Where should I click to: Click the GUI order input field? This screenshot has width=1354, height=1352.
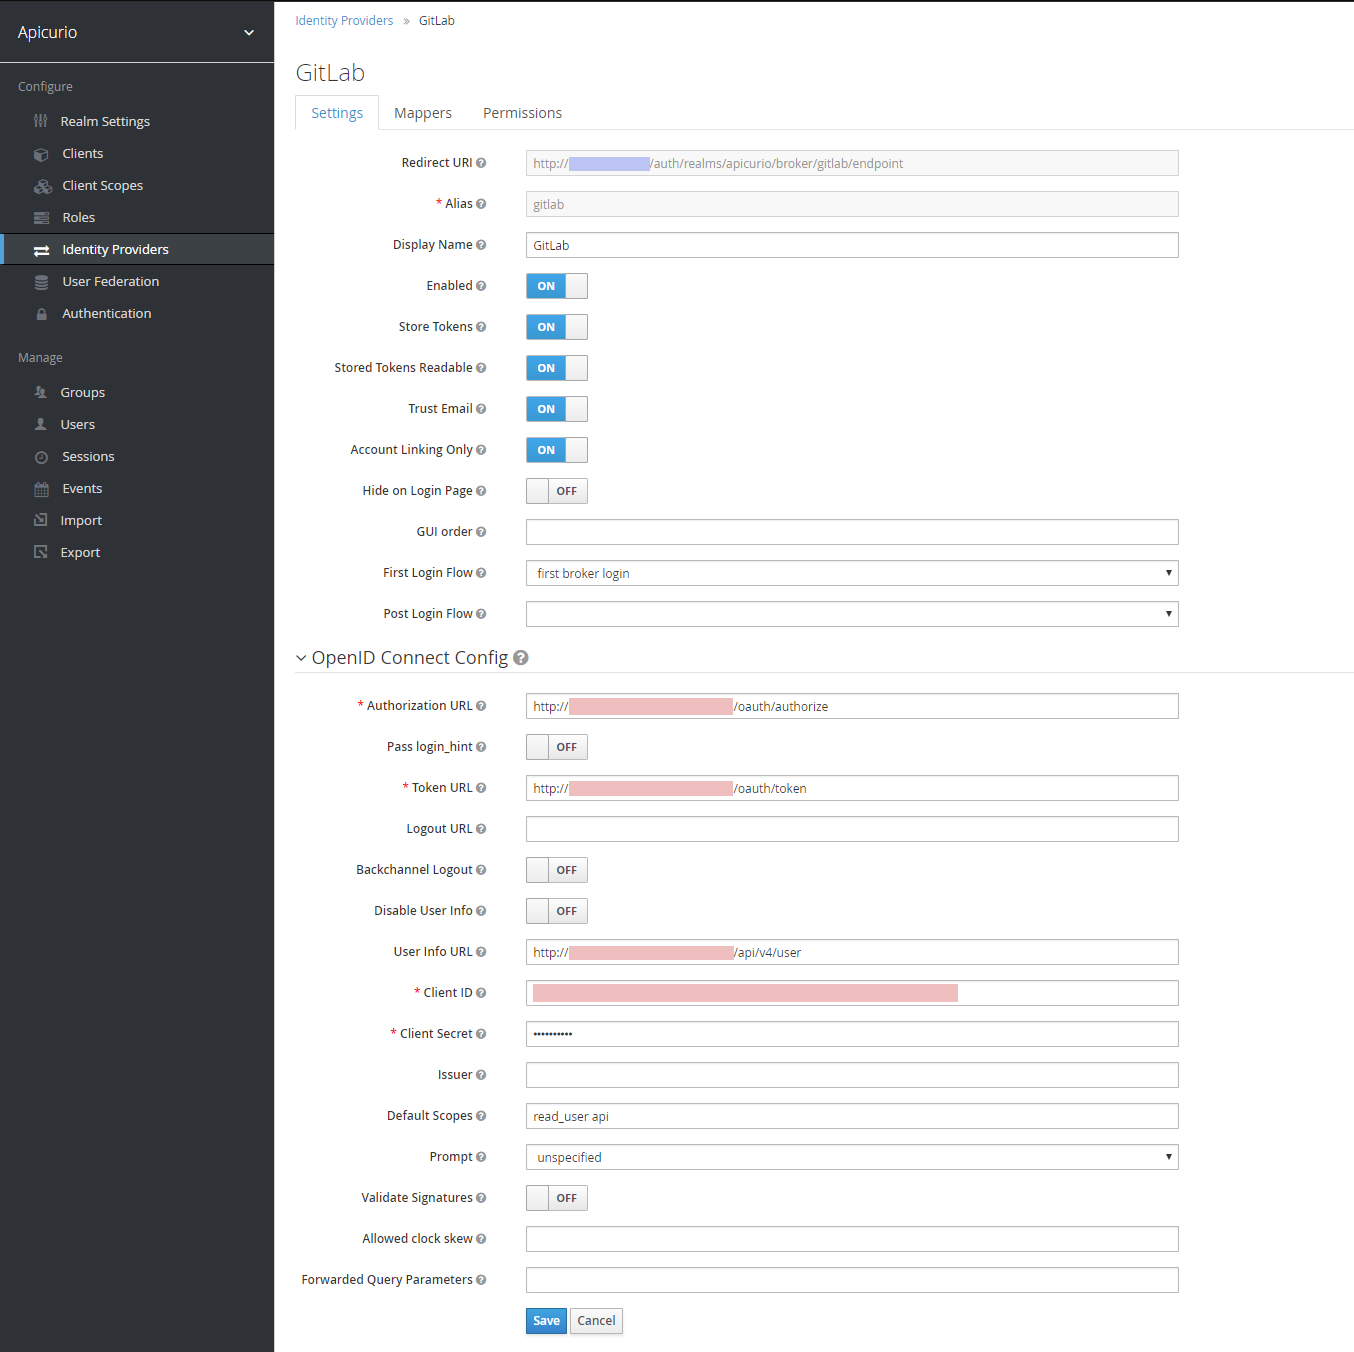pos(851,532)
